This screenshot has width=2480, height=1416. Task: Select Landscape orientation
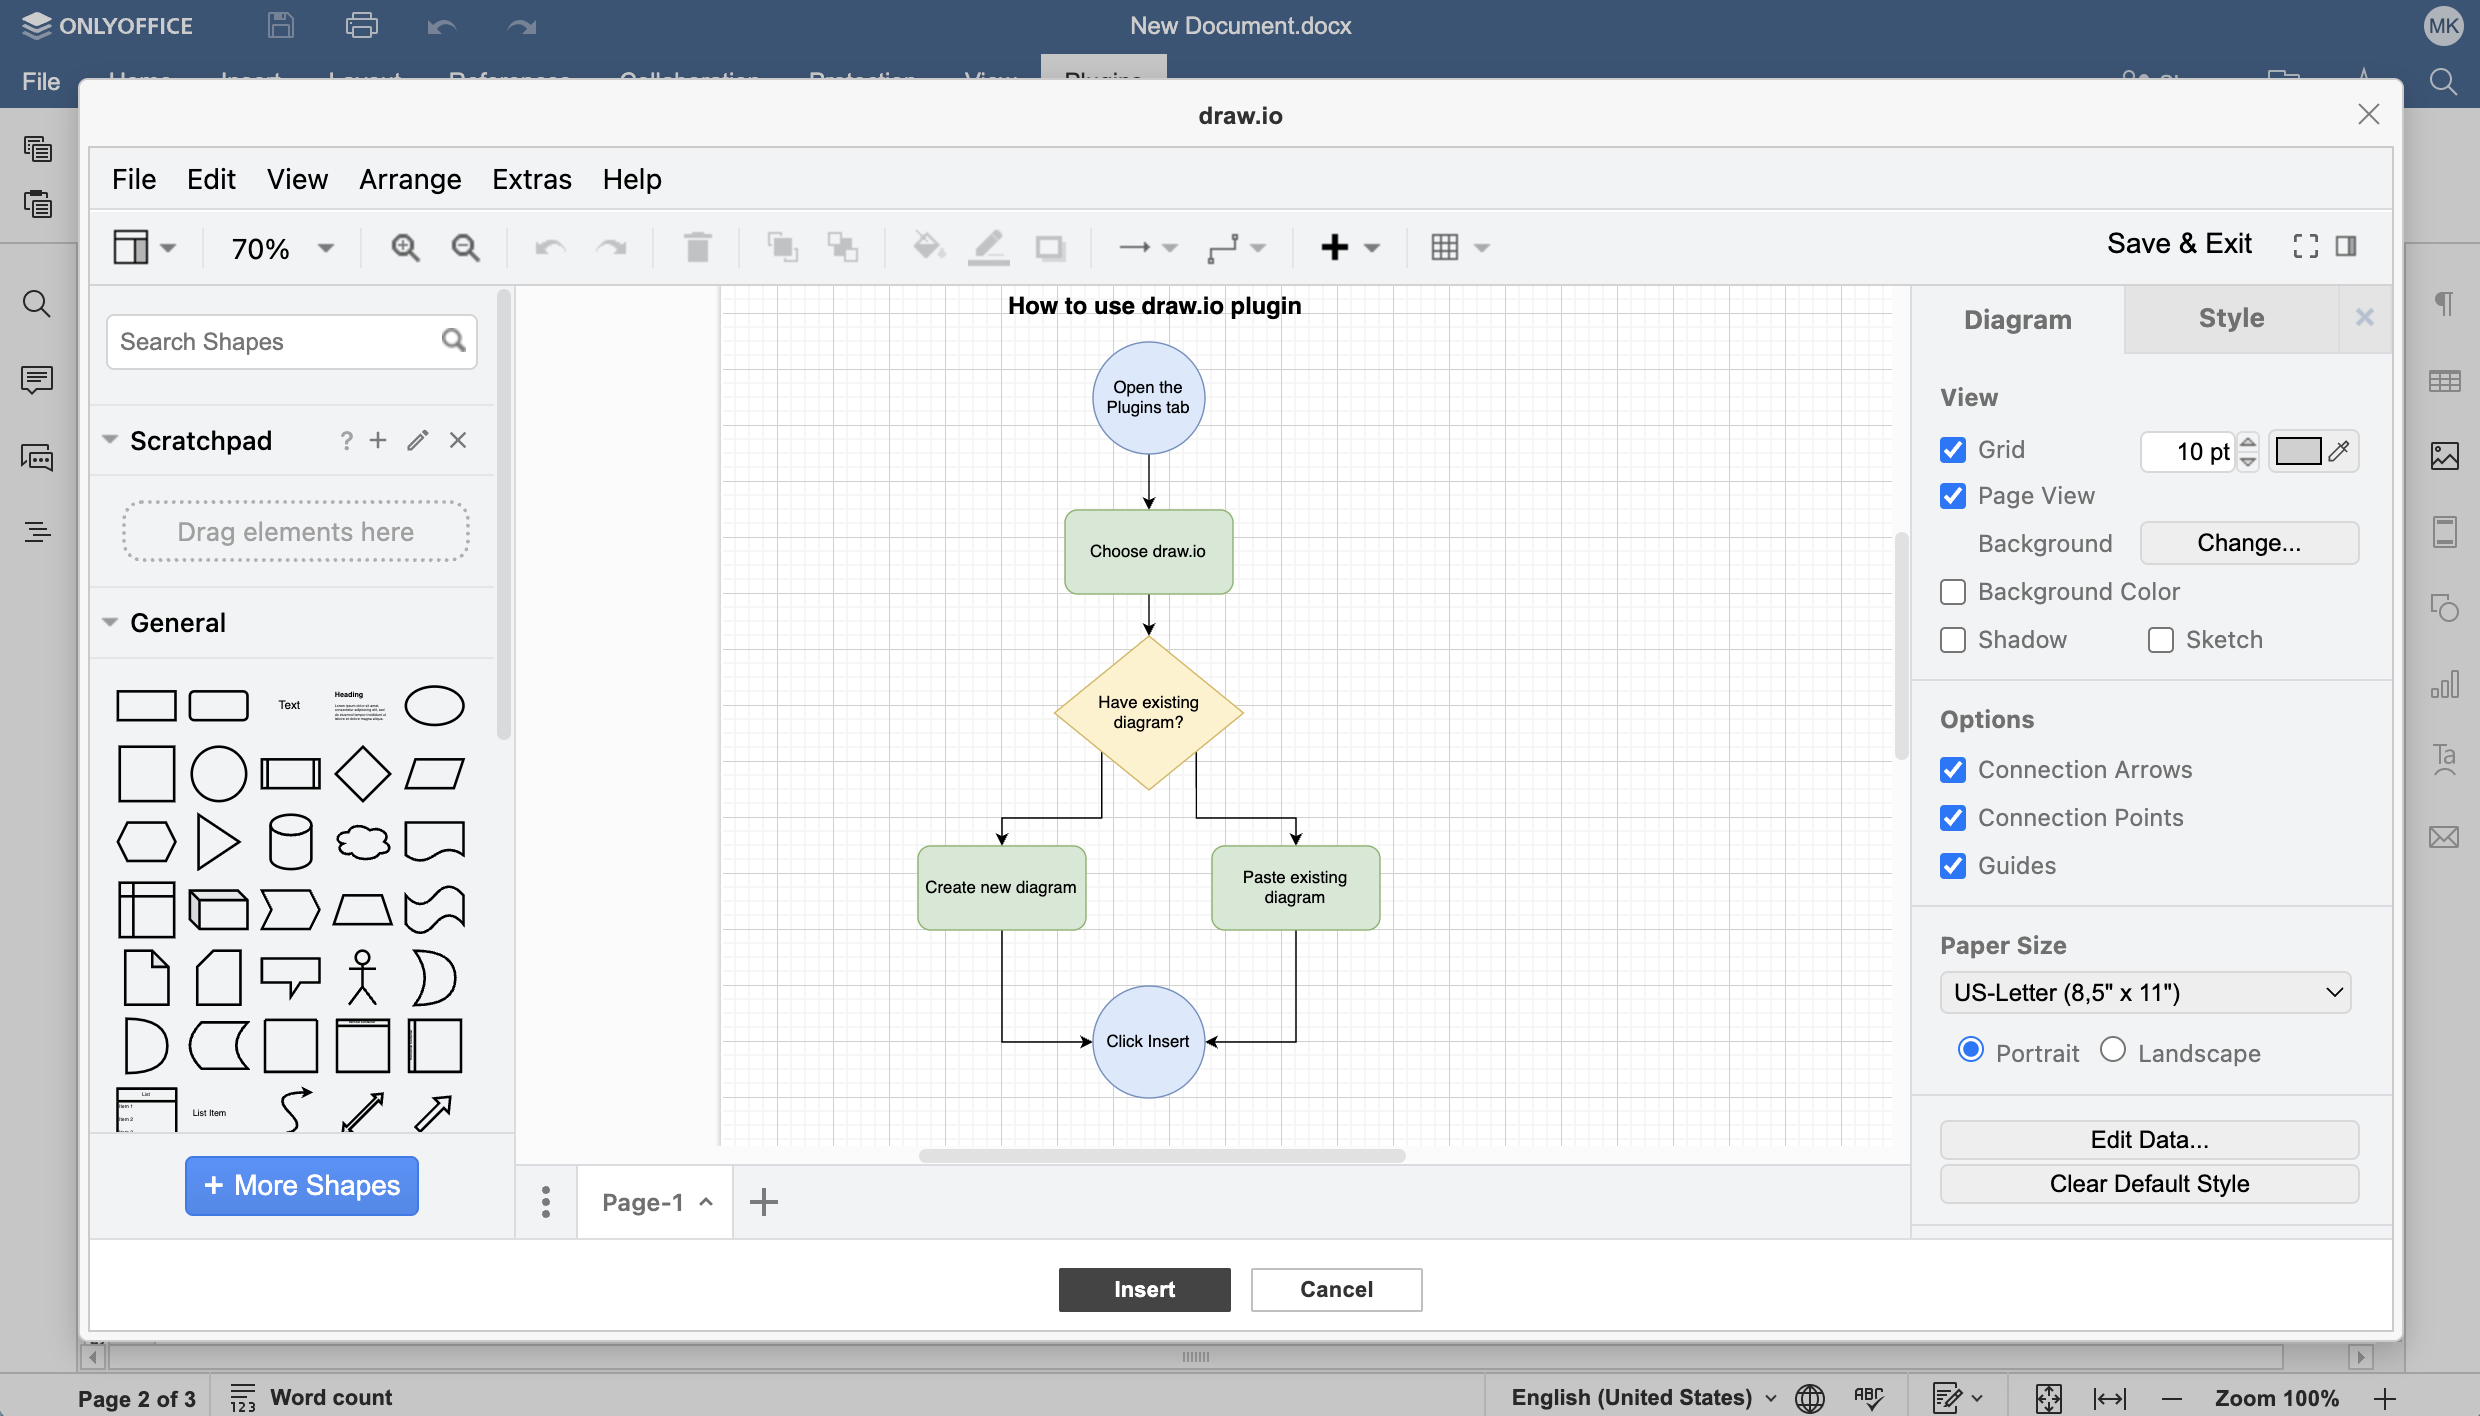coord(2113,1050)
